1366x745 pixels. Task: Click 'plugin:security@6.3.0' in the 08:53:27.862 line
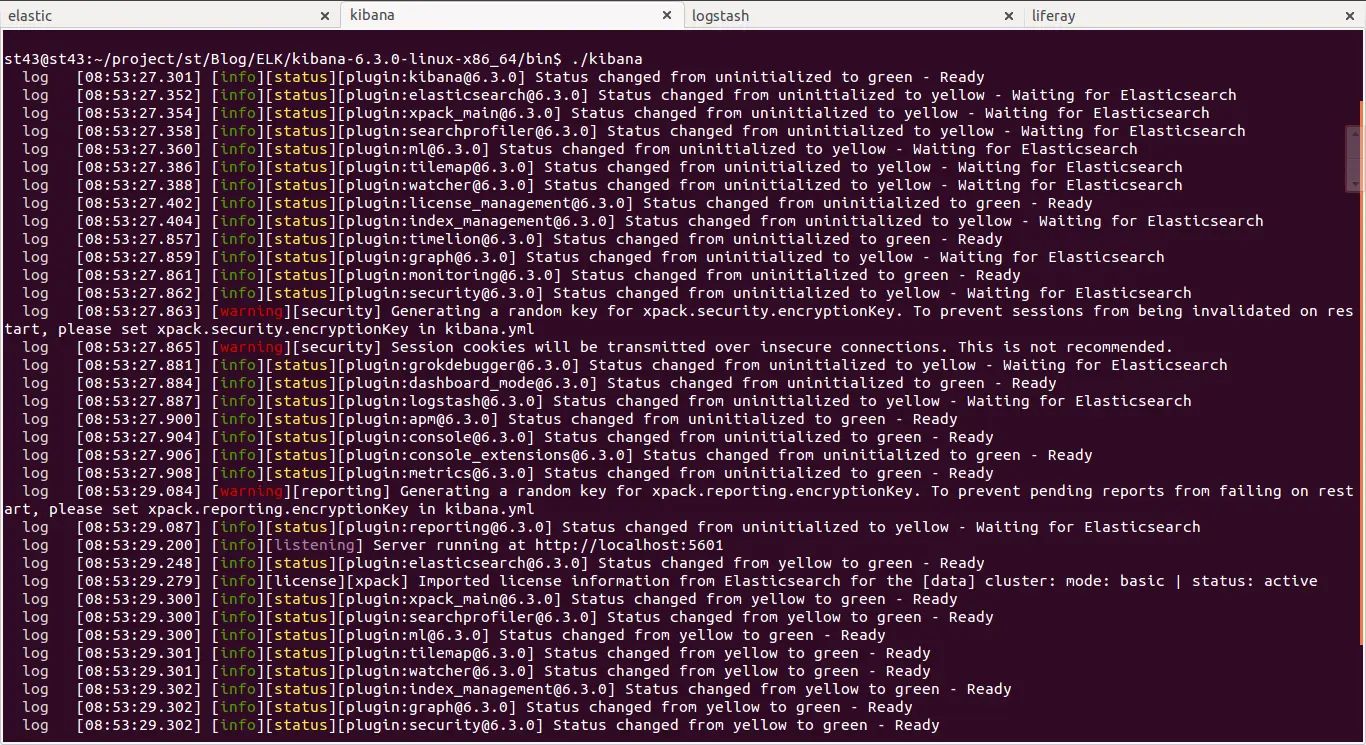(x=442, y=293)
